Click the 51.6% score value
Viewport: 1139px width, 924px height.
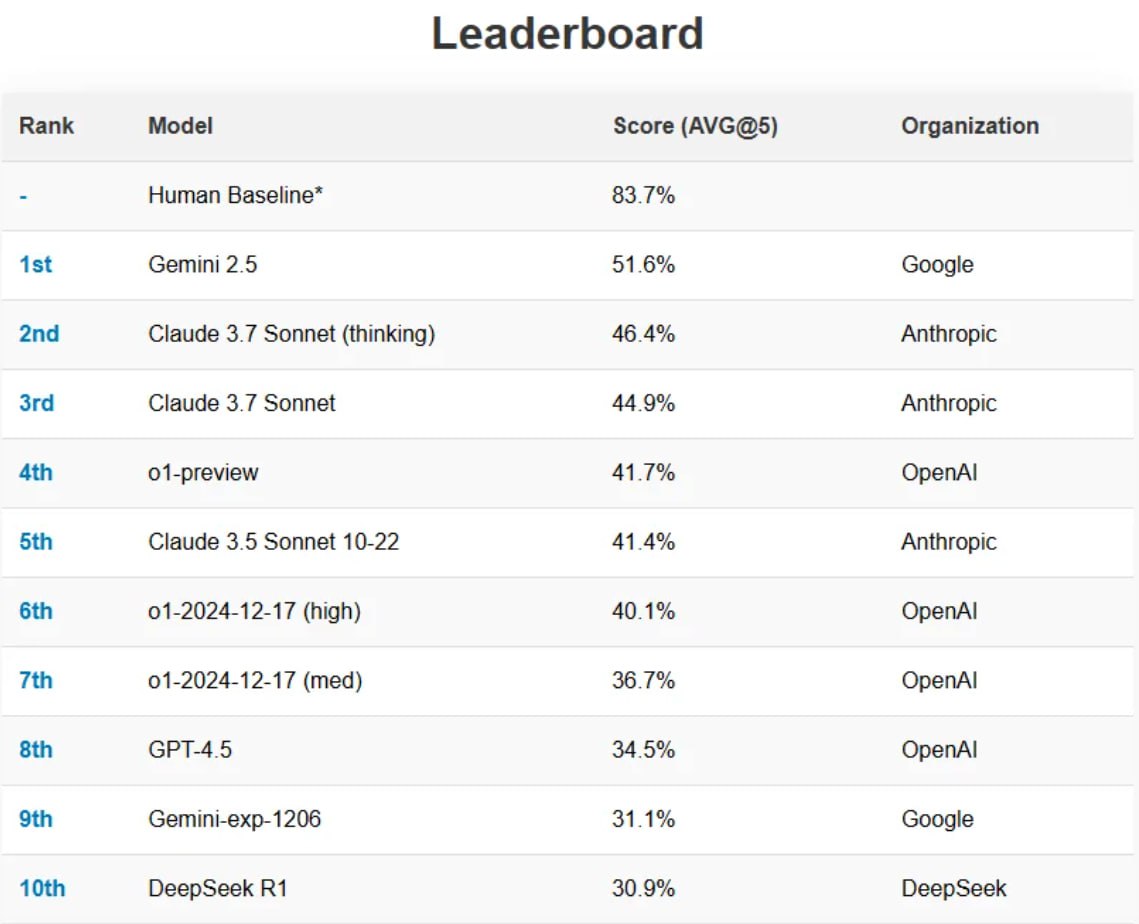point(643,265)
